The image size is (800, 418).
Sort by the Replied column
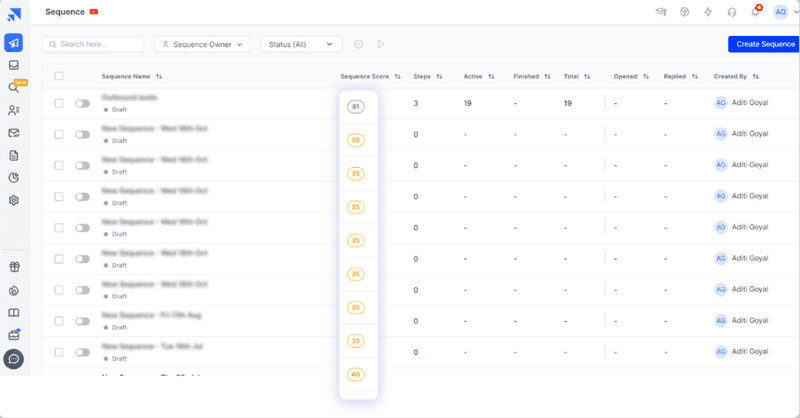pos(695,77)
